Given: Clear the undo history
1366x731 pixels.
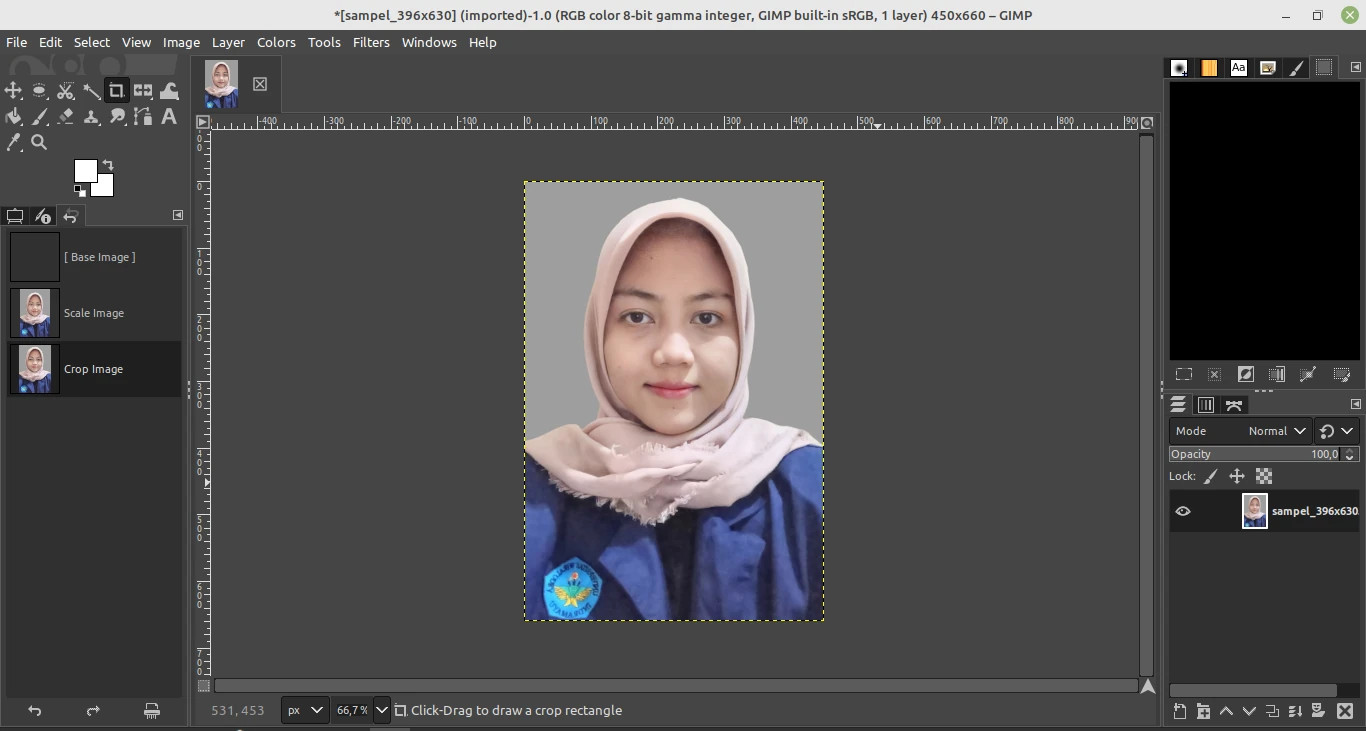Looking at the screenshot, I should (151, 711).
